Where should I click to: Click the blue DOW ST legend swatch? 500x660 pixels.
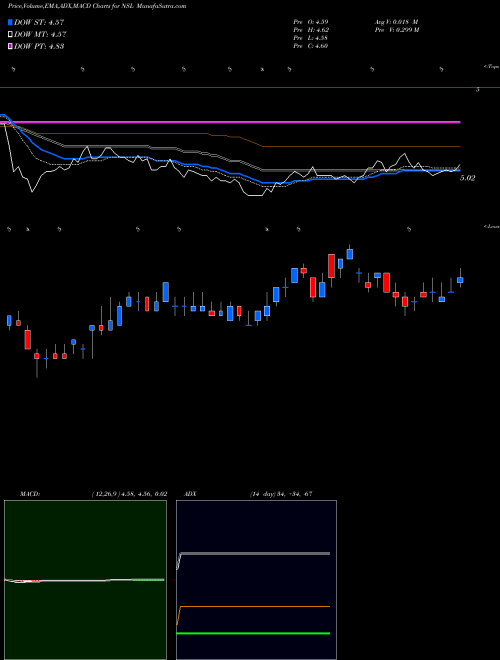click(x=10, y=22)
